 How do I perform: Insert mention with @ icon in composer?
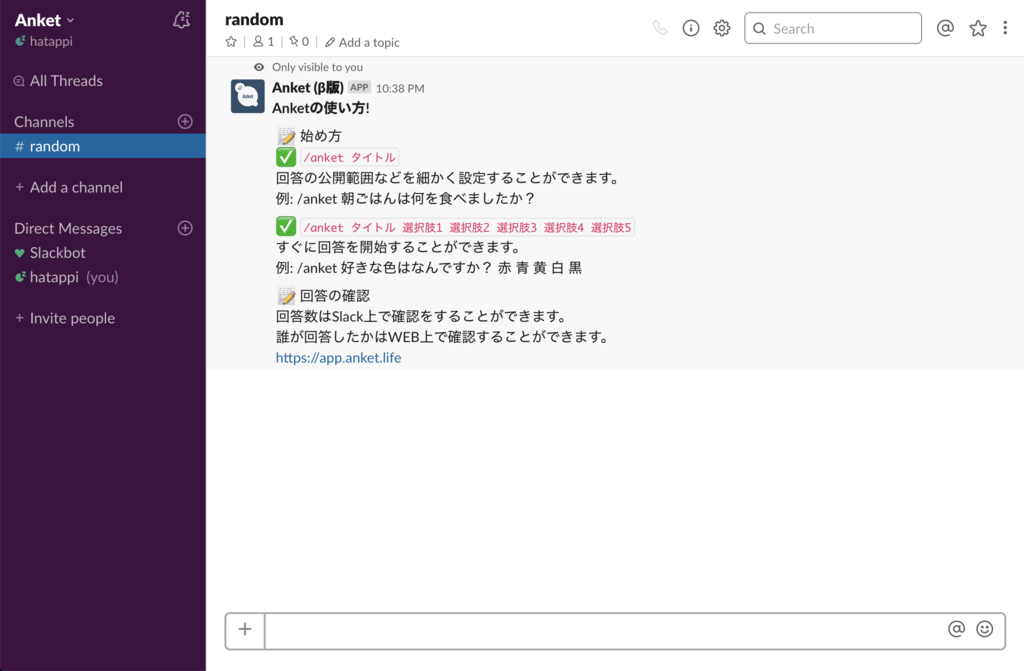point(956,629)
